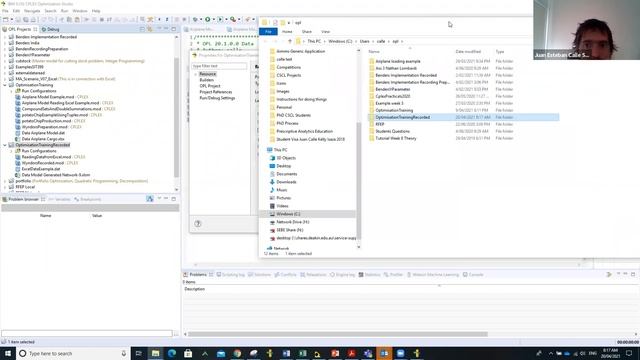Collapse the OptimisationTrainingRecorded project node
This screenshot has width=640, height=360.
5,145
